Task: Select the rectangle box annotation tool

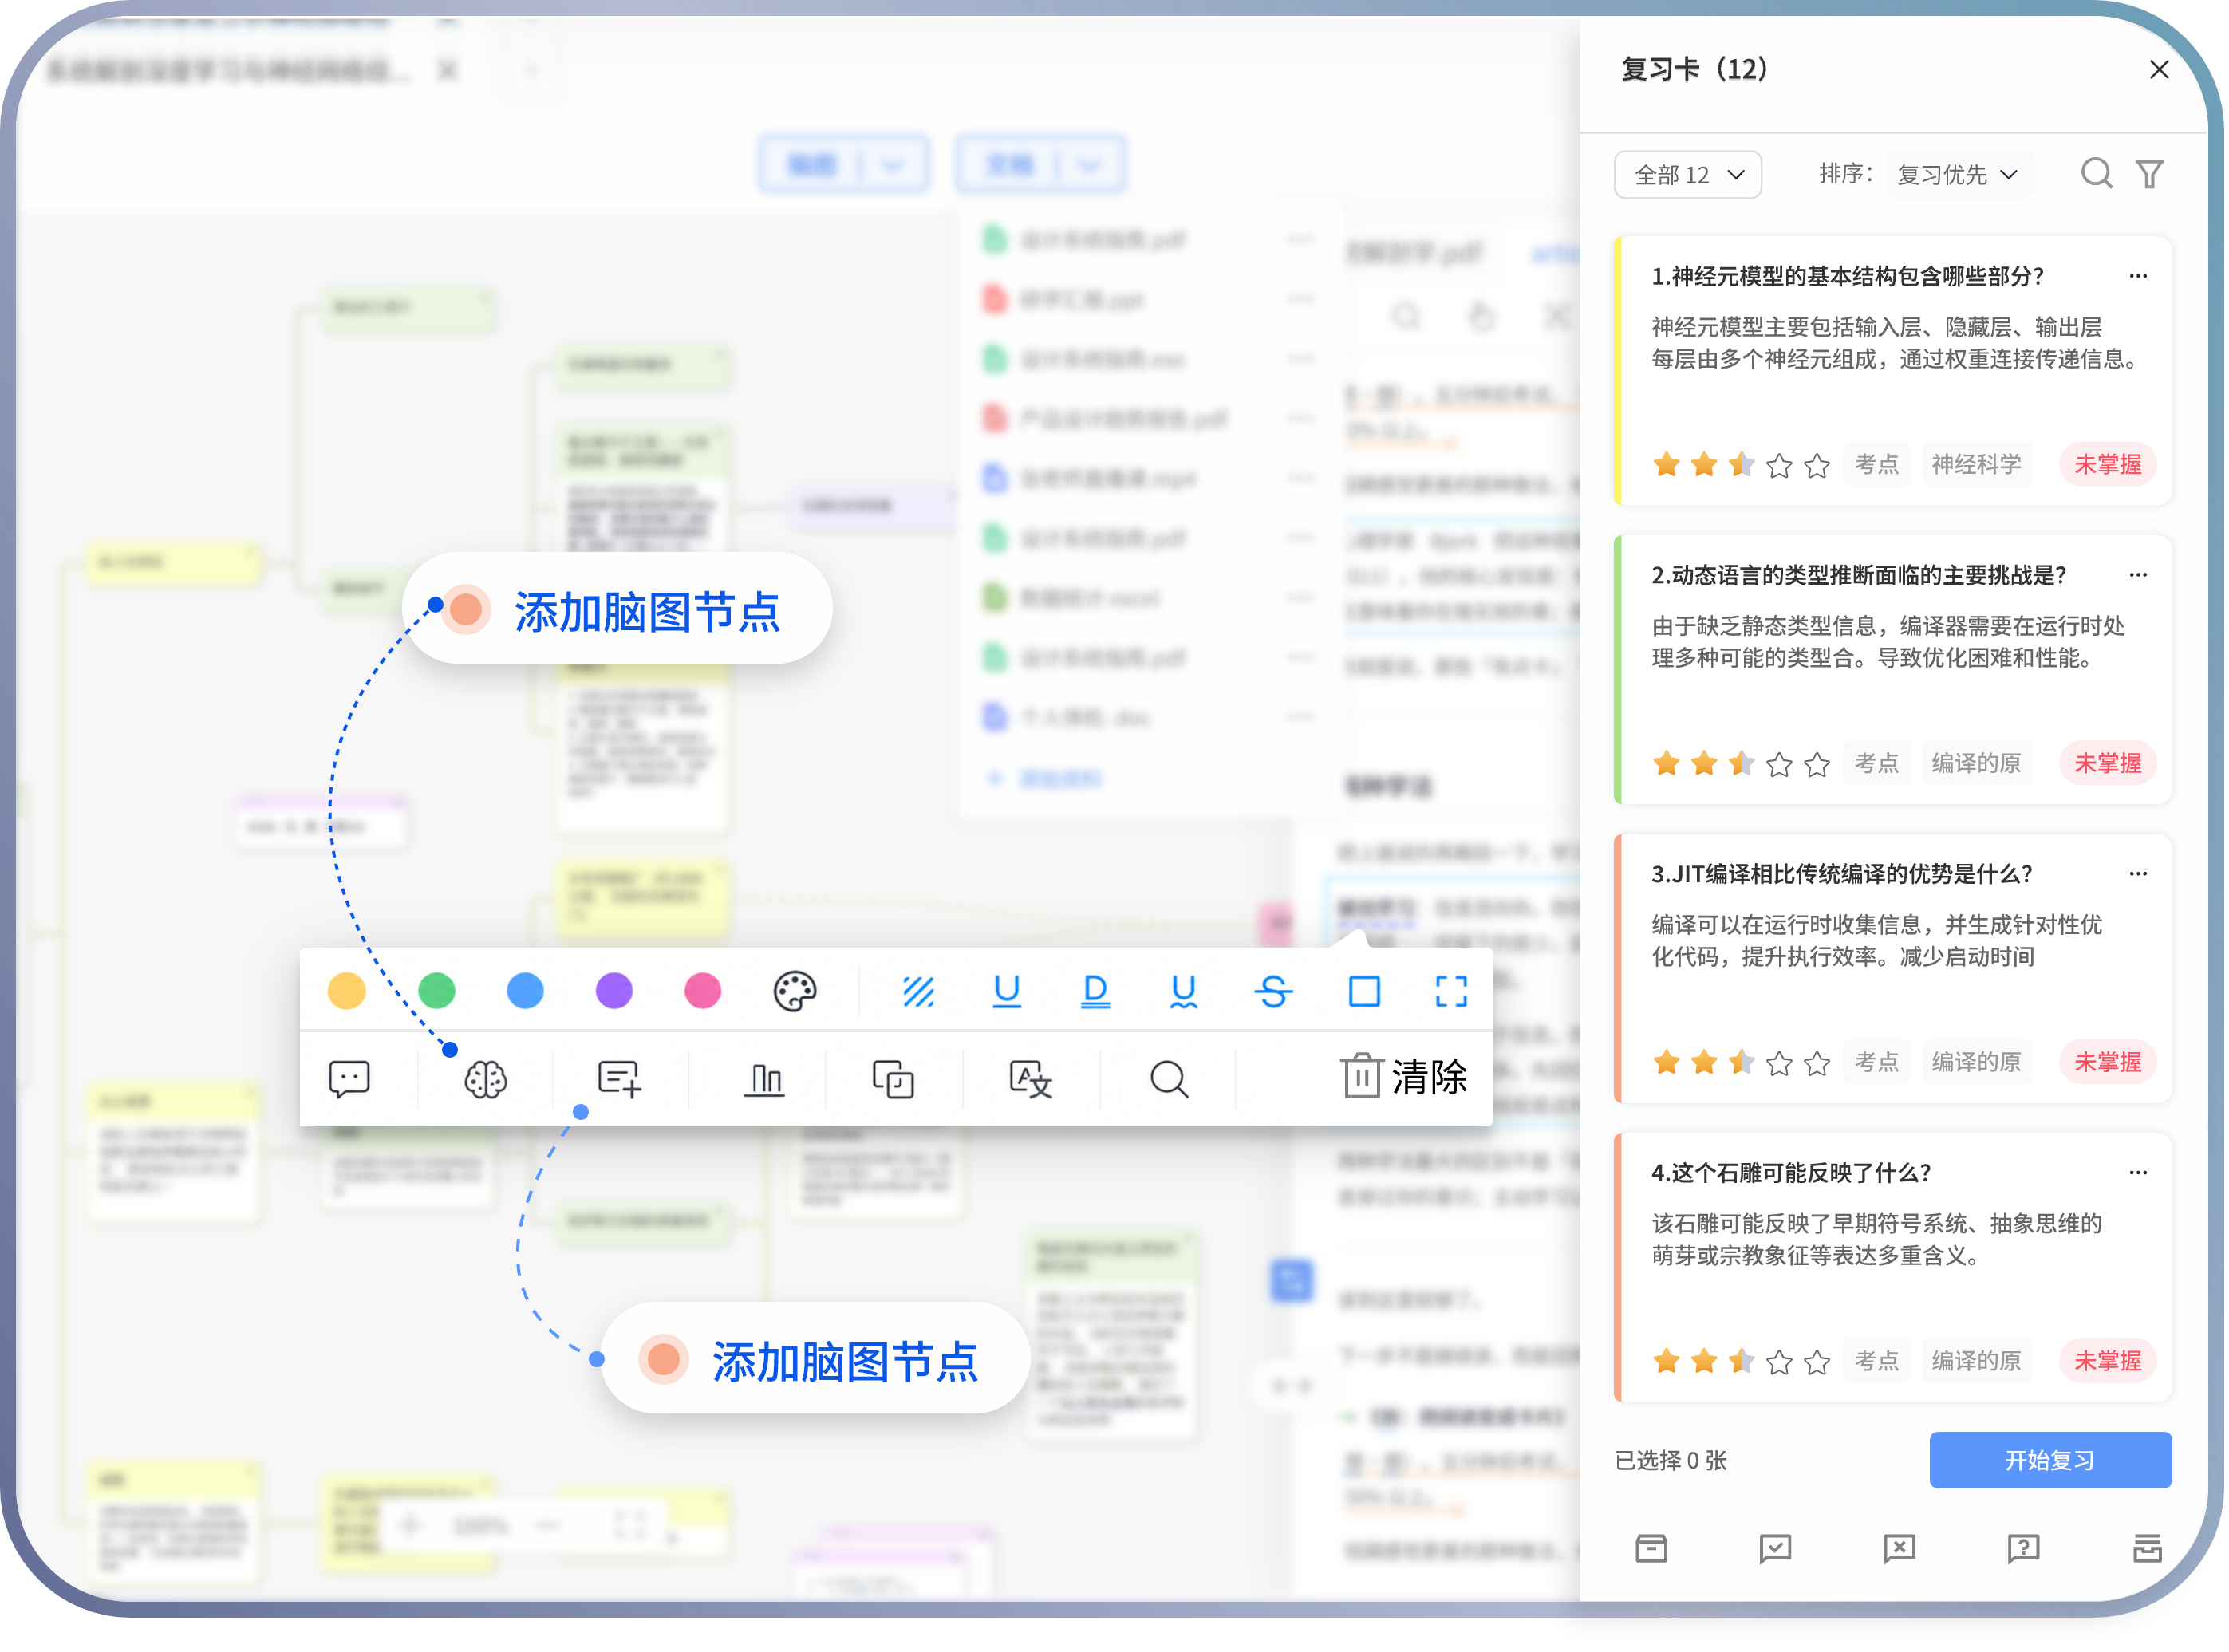Action: [1364, 992]
